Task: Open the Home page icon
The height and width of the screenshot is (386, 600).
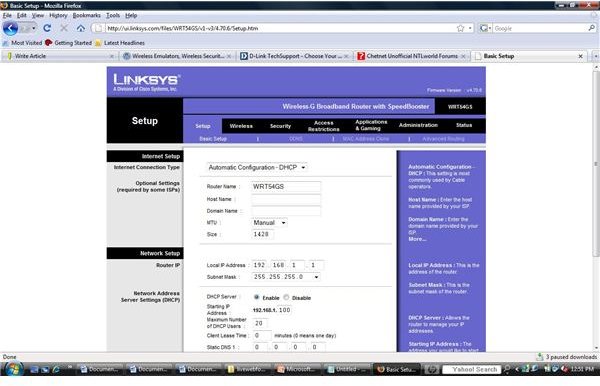Action: tap(80, 28)
